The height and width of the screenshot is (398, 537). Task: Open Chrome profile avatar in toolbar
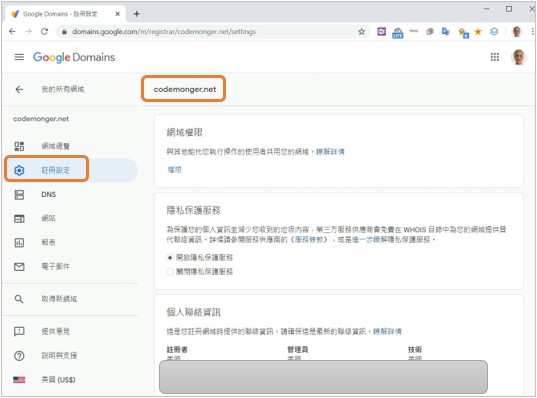coord(517,32)
